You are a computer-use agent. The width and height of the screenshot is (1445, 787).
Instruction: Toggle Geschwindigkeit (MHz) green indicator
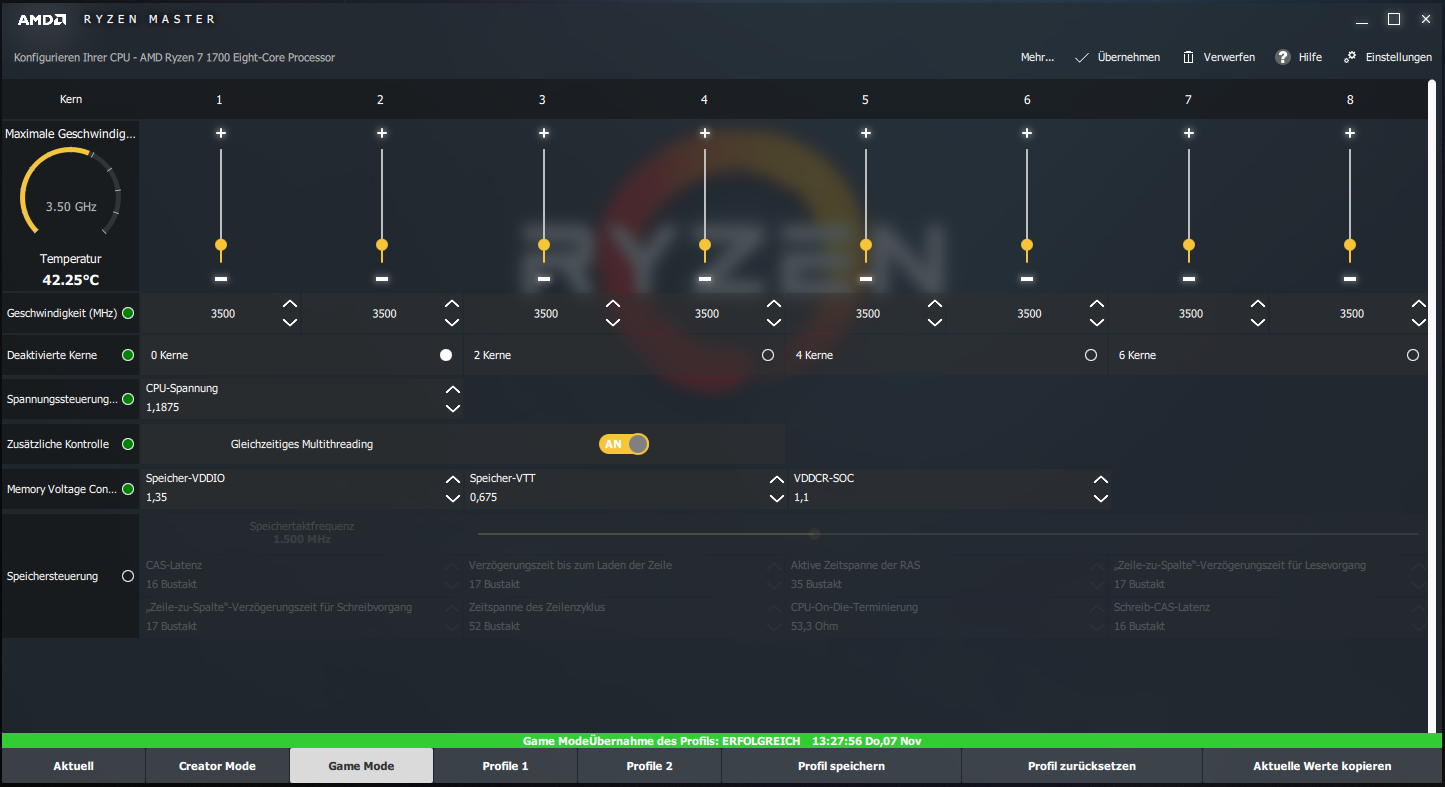coord(128,313)
